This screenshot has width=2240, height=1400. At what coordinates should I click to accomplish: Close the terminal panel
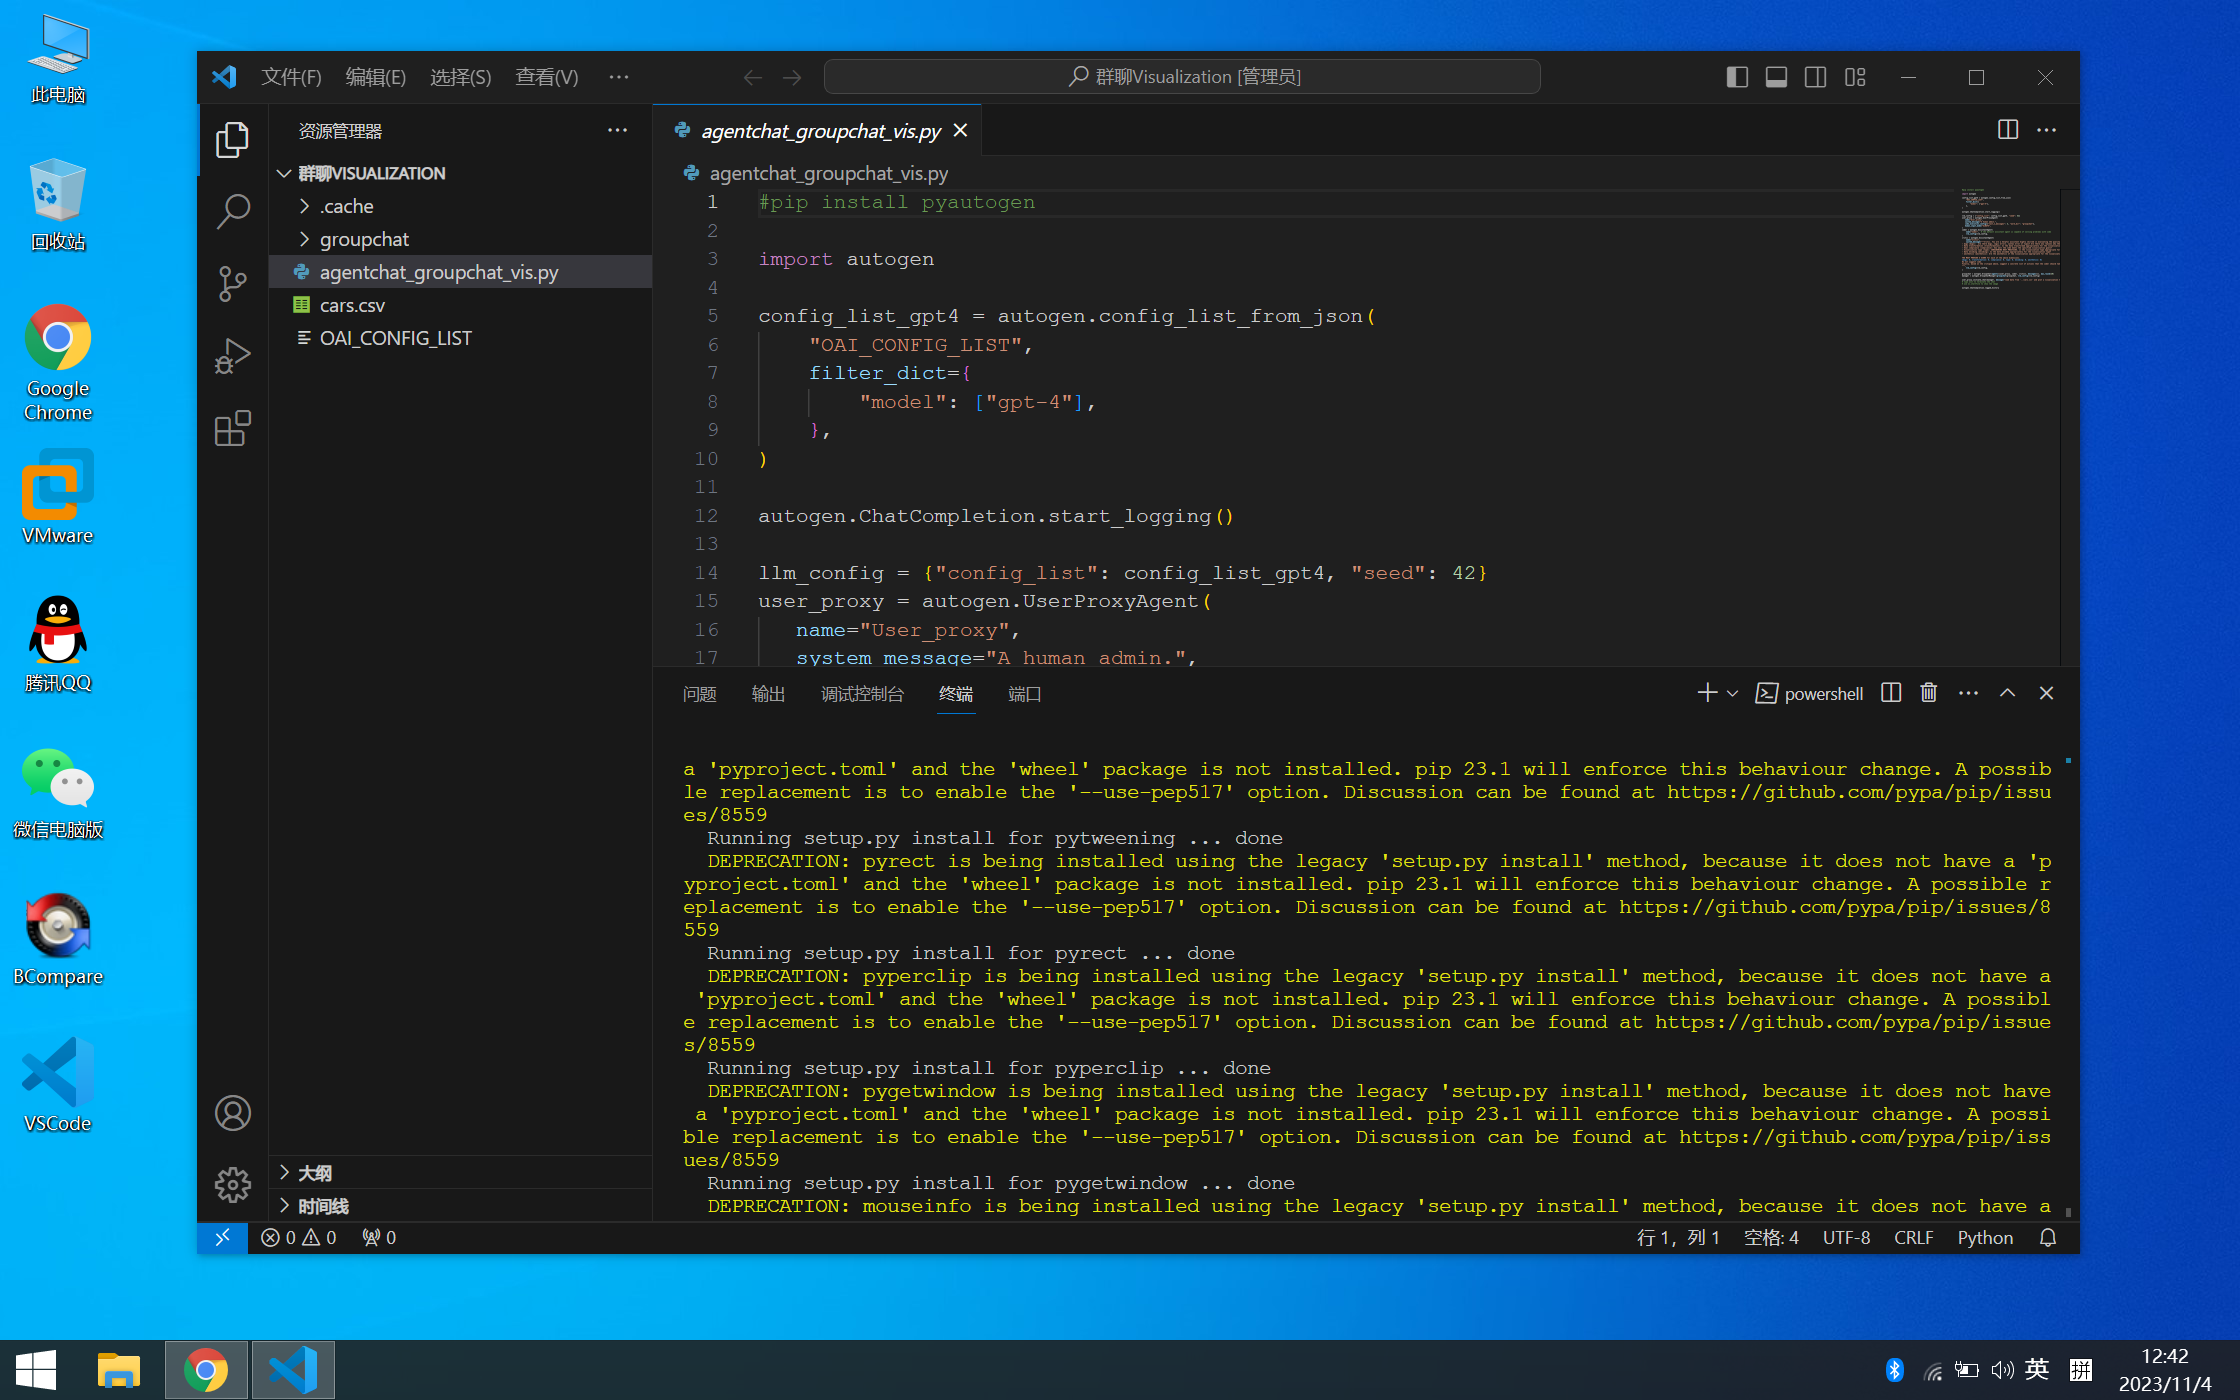point(2046,693)
